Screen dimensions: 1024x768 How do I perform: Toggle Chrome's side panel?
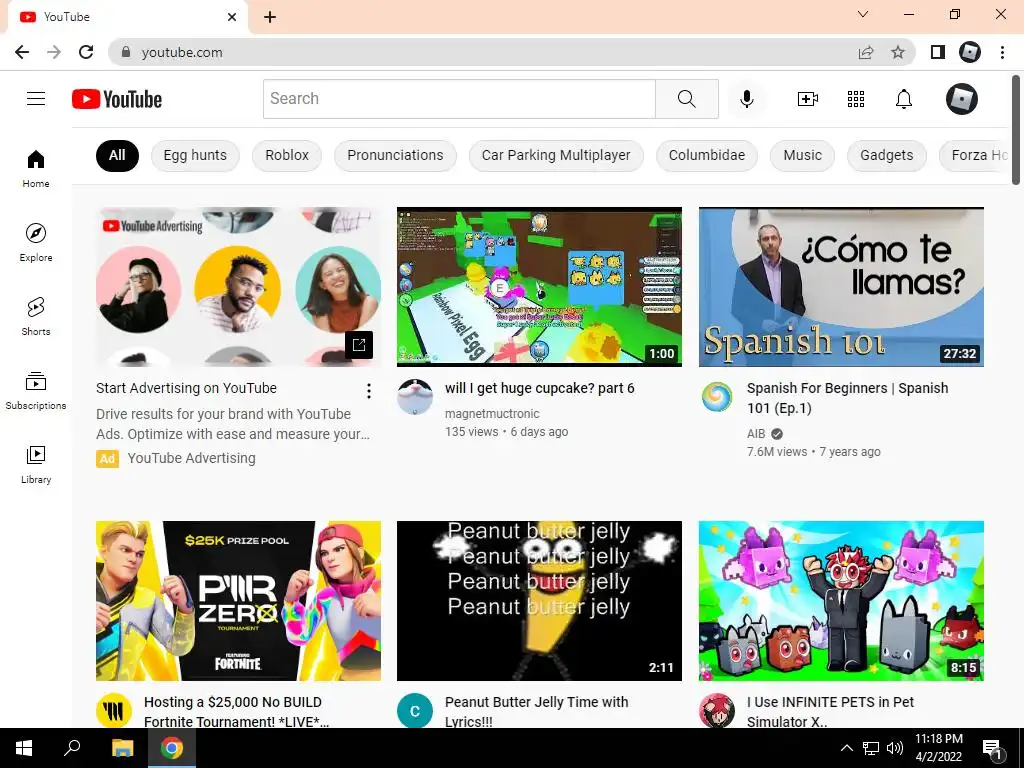[x=938, y=52]
